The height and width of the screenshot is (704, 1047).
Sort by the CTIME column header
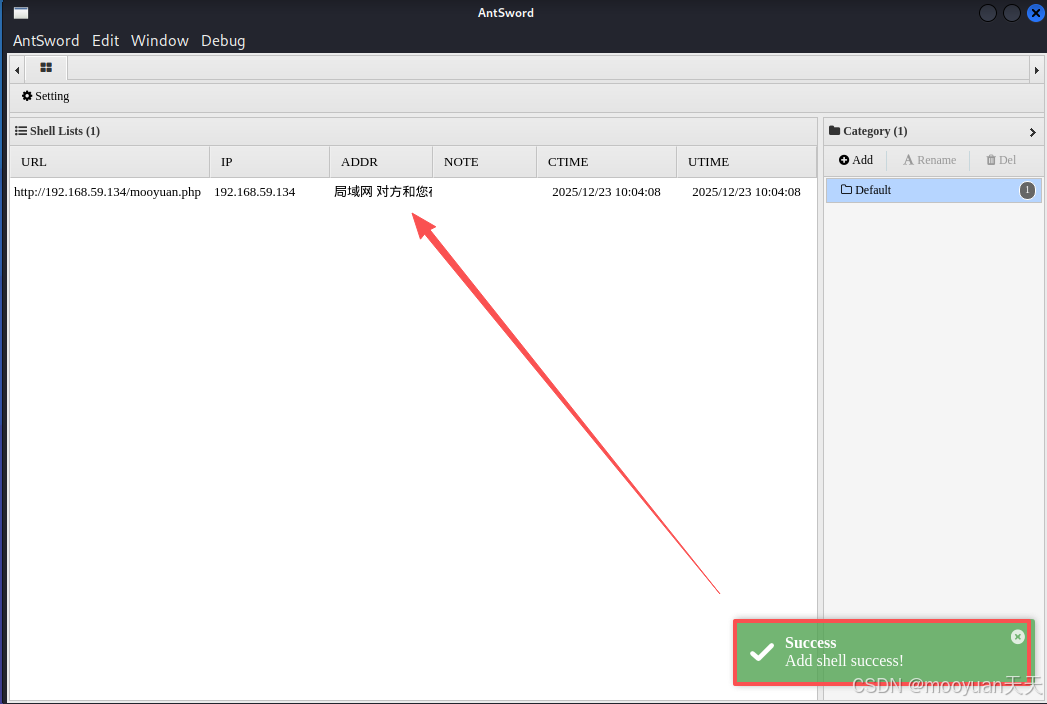coord(606,162)
